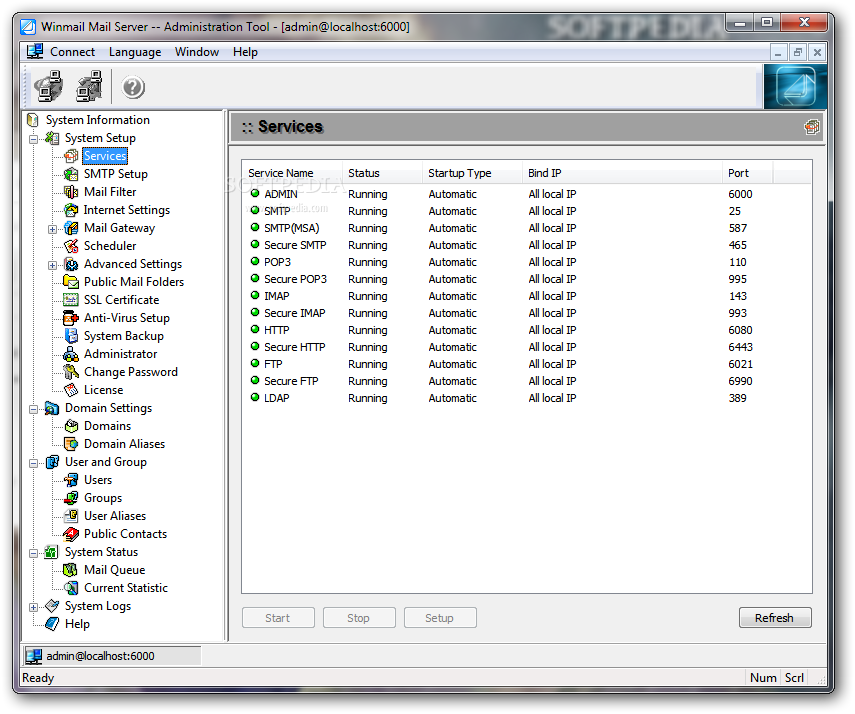The width and height of the screenshot is (855, 714).
Task: Open the Connect menu
Action: [x=72, y=52]
